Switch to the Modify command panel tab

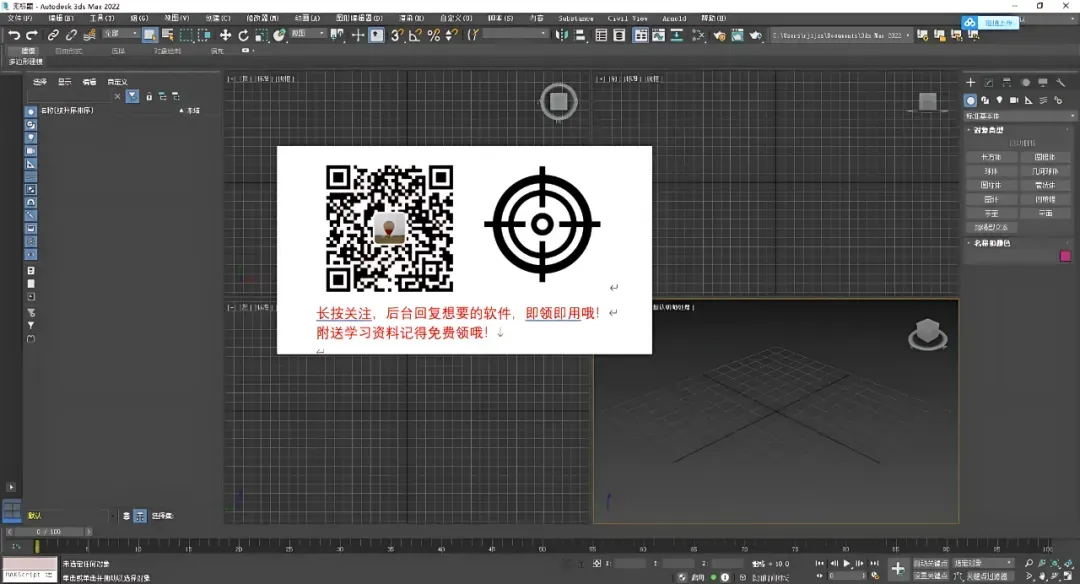tap(988, 83)
